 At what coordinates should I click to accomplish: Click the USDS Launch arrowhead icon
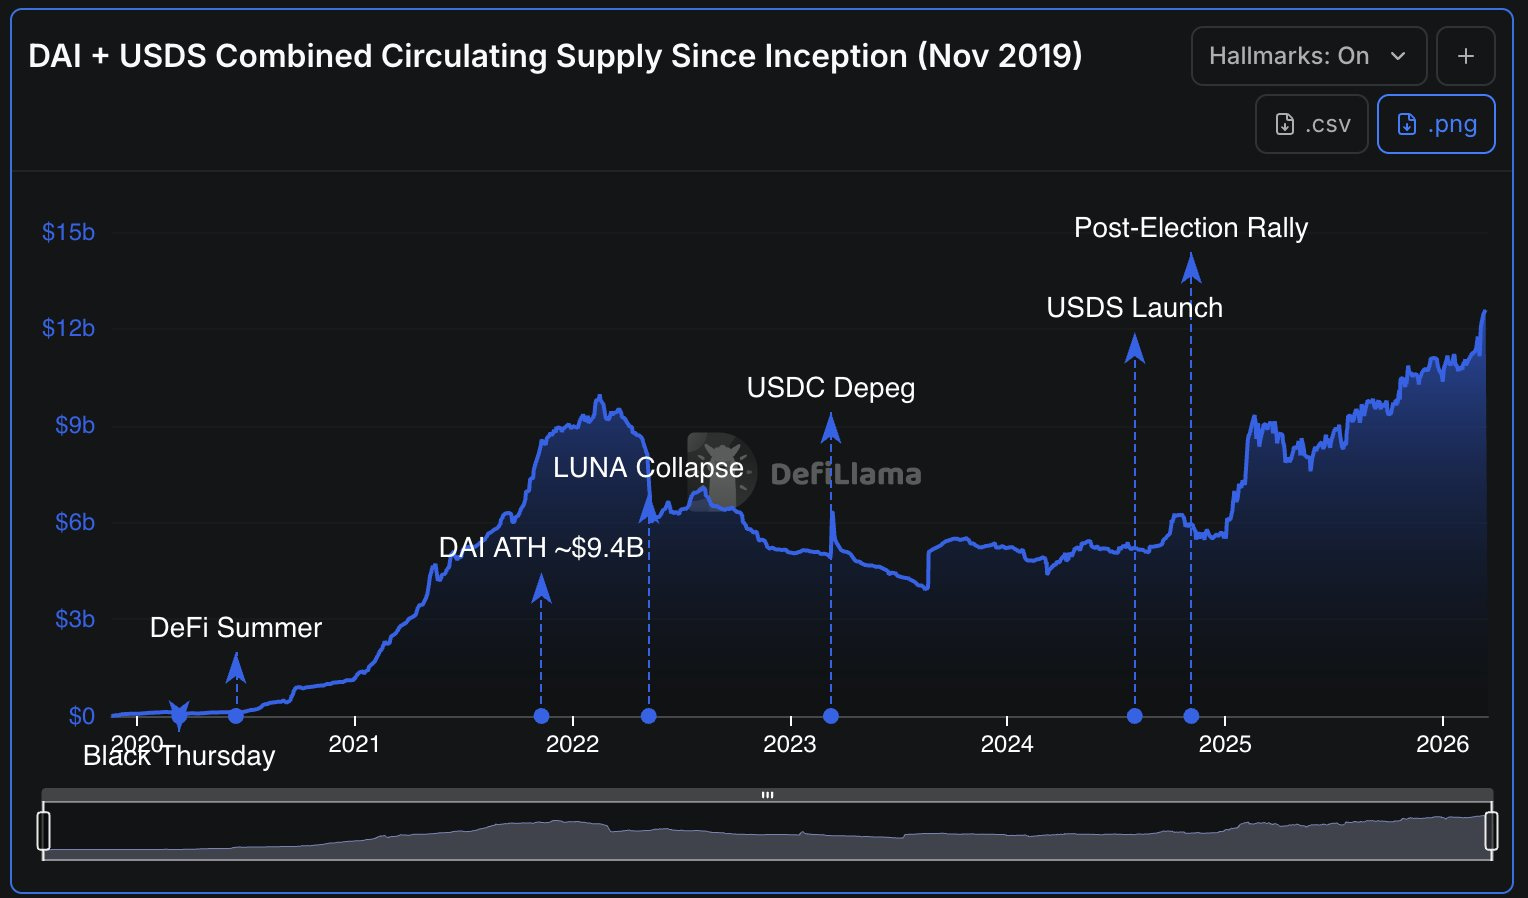tap(1135, 347)
